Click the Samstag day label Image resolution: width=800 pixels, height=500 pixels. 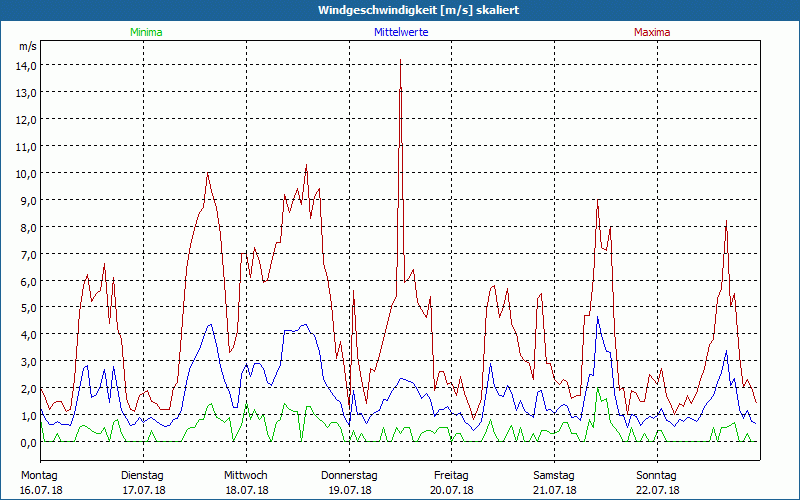tap(554, 475)
